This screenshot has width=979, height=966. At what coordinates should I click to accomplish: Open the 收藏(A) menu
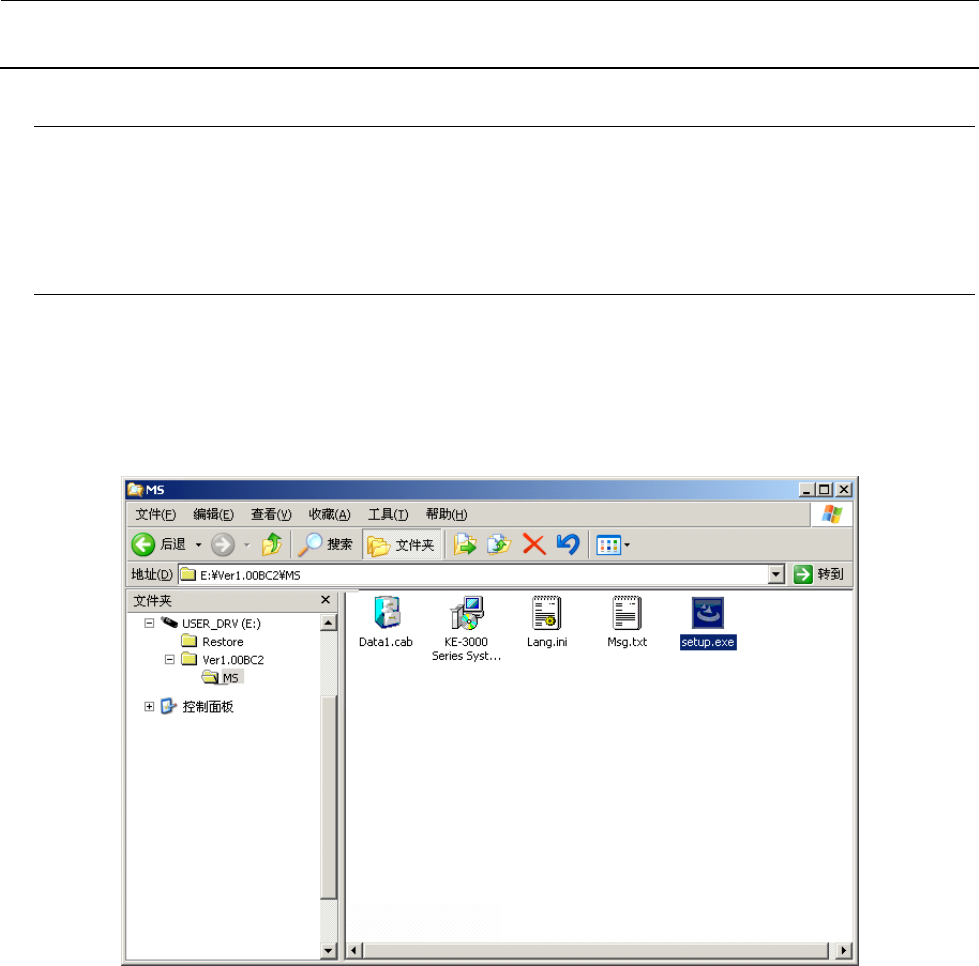[x=329, y=515]
